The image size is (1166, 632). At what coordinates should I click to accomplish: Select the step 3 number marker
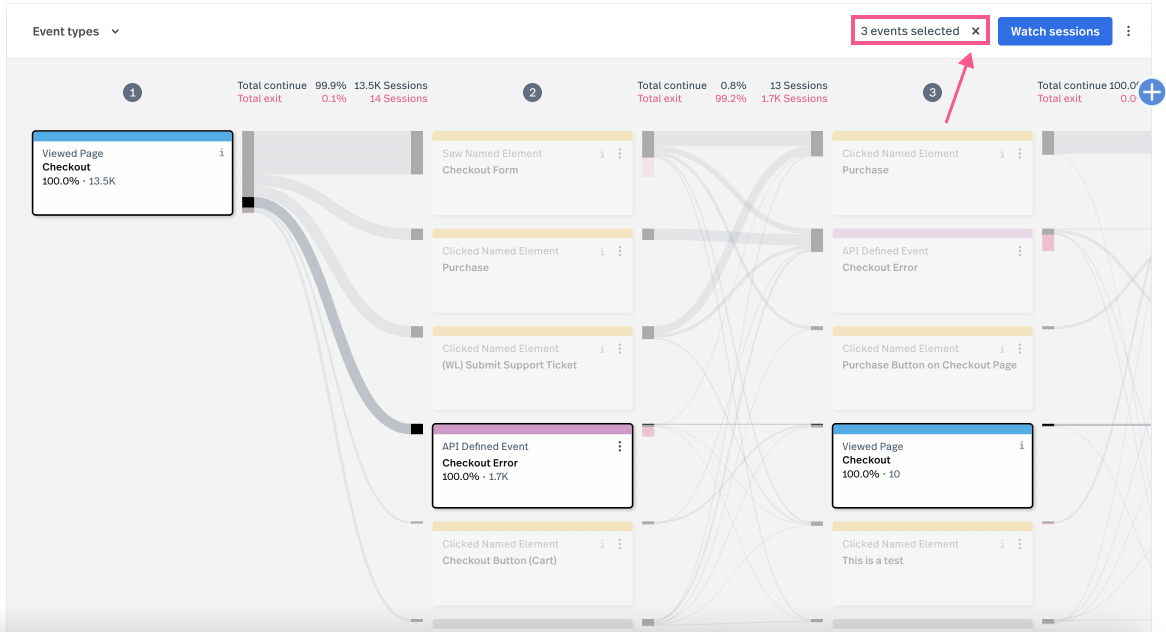pyautogui.click(x=932, y=92)
